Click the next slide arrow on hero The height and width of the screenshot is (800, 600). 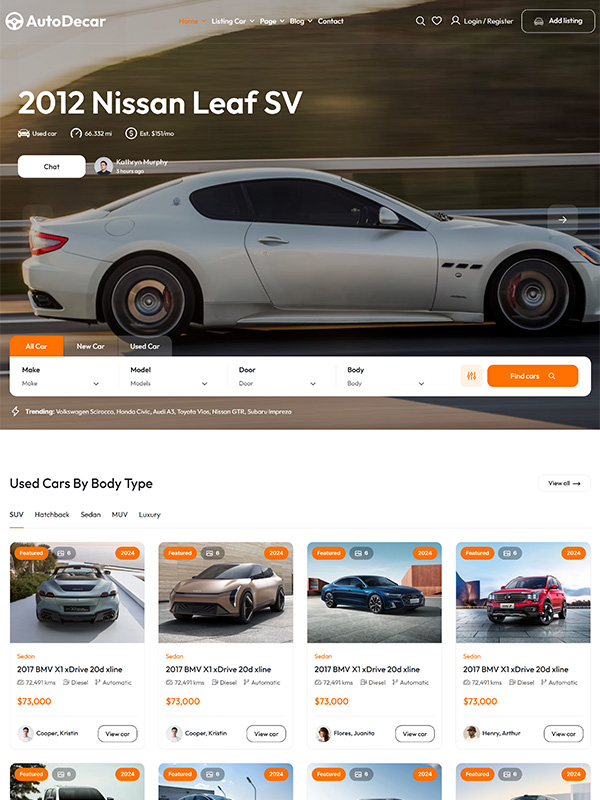[562, 219]
